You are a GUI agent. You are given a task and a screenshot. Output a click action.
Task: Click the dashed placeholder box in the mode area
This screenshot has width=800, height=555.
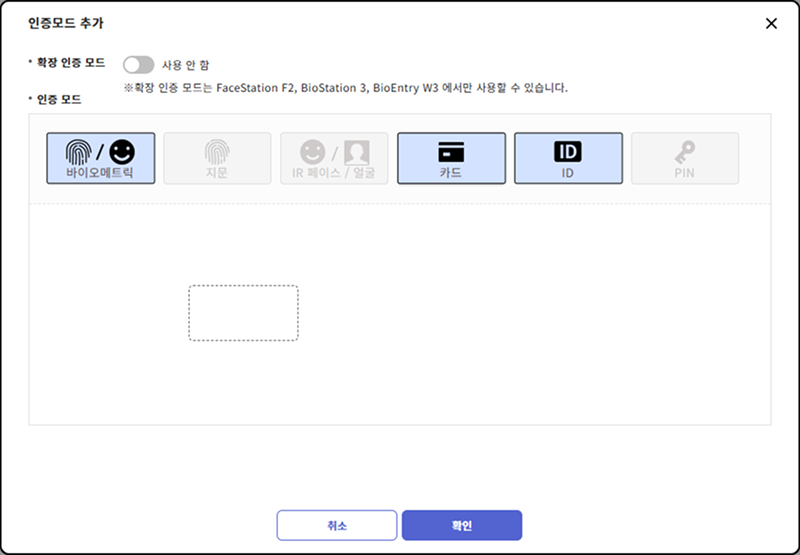[243, 313]
